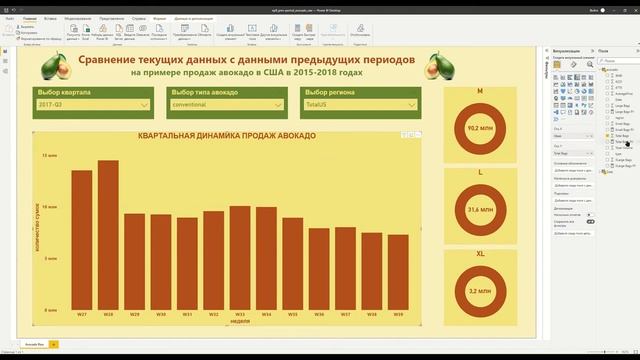This screenshot has width=640, height=360.
Task: Open the avocado type dropdown conventional
Action: click(x=227, y=105)
